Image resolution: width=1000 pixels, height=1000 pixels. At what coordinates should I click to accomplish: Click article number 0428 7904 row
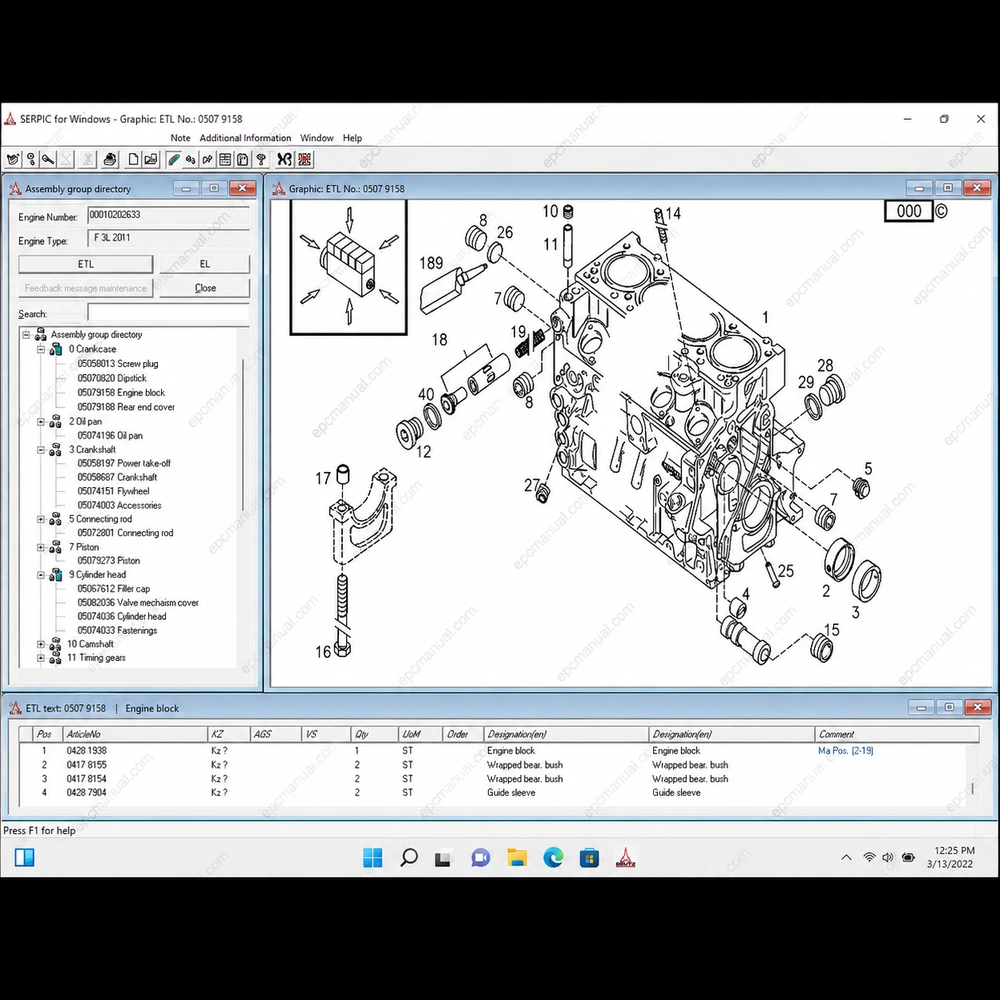[87, 793]
